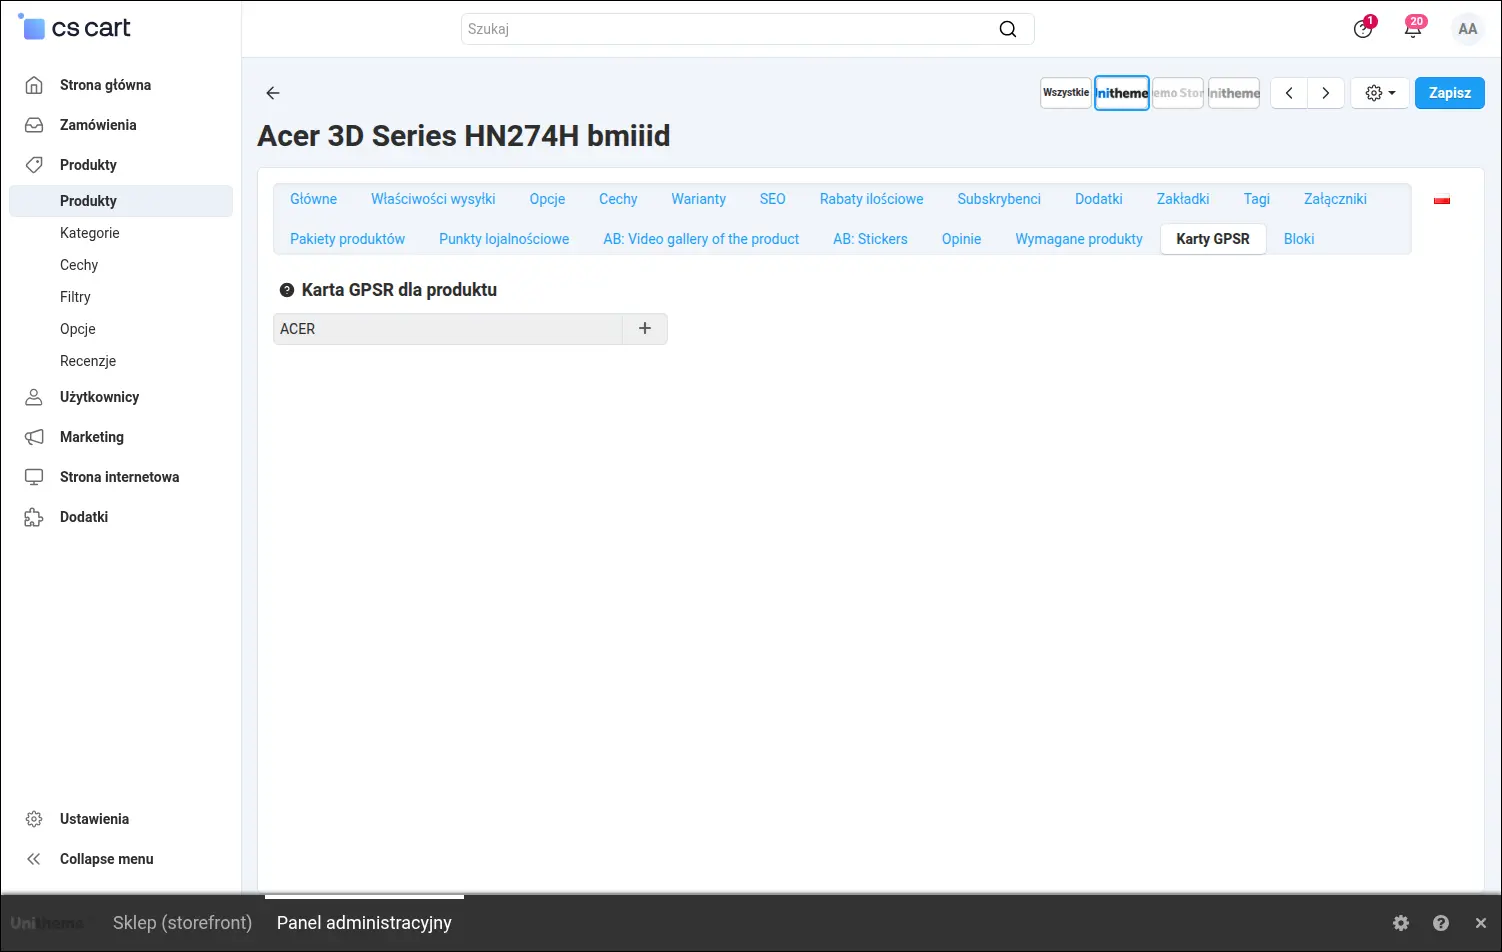The image size is (1502, 952).
Task: Open the Bloki tab
Action: click(x=1299, y=239)
